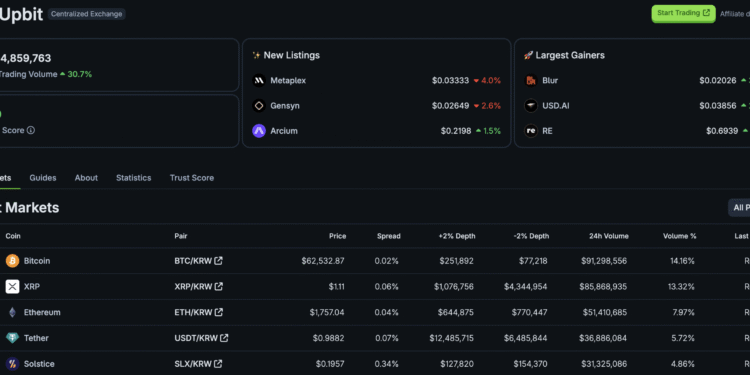Open Gensyn in New Listings
Image resolution: width=750 pixels, height=375 pixels.
285,106
